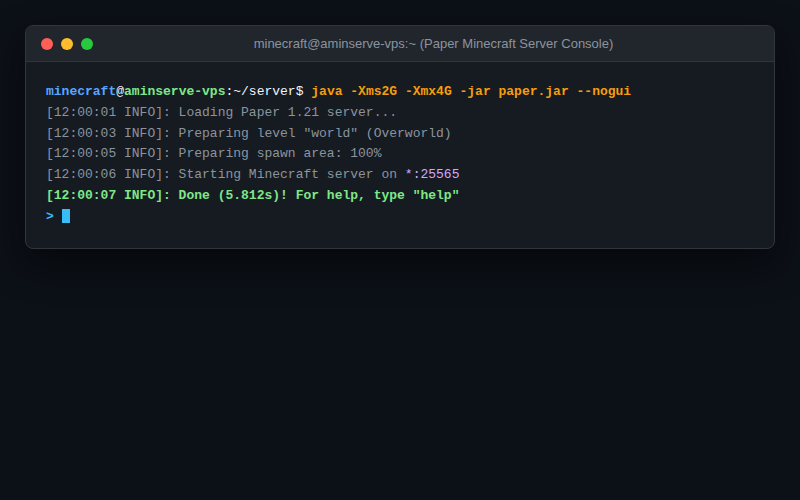Click paper.jar in the command line
This screenshot has height=500, width=800.
coord(533,91)
